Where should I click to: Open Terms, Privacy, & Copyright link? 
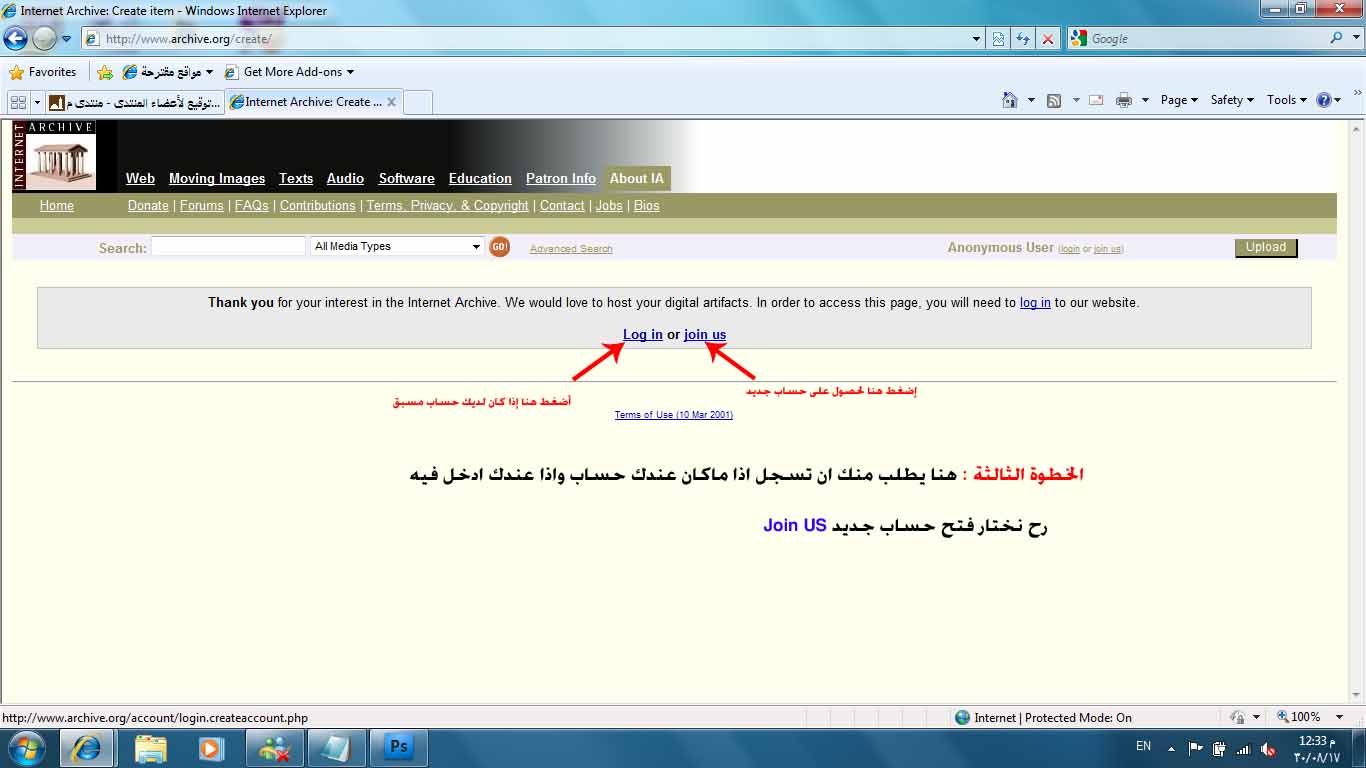coord(448,205)
